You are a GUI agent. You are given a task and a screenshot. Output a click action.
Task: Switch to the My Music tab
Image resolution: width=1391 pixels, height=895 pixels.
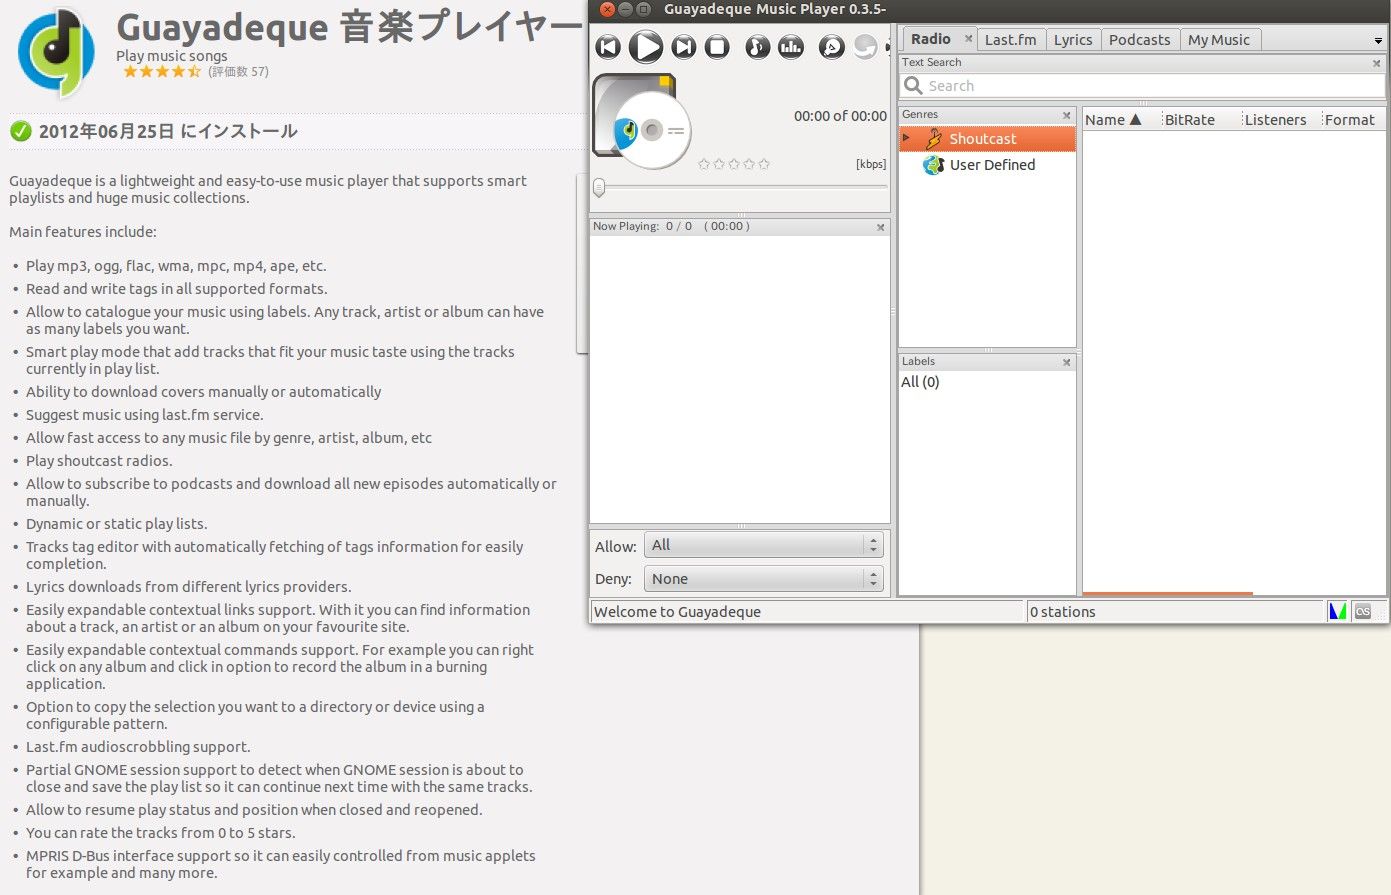(x=1219, y=40)
